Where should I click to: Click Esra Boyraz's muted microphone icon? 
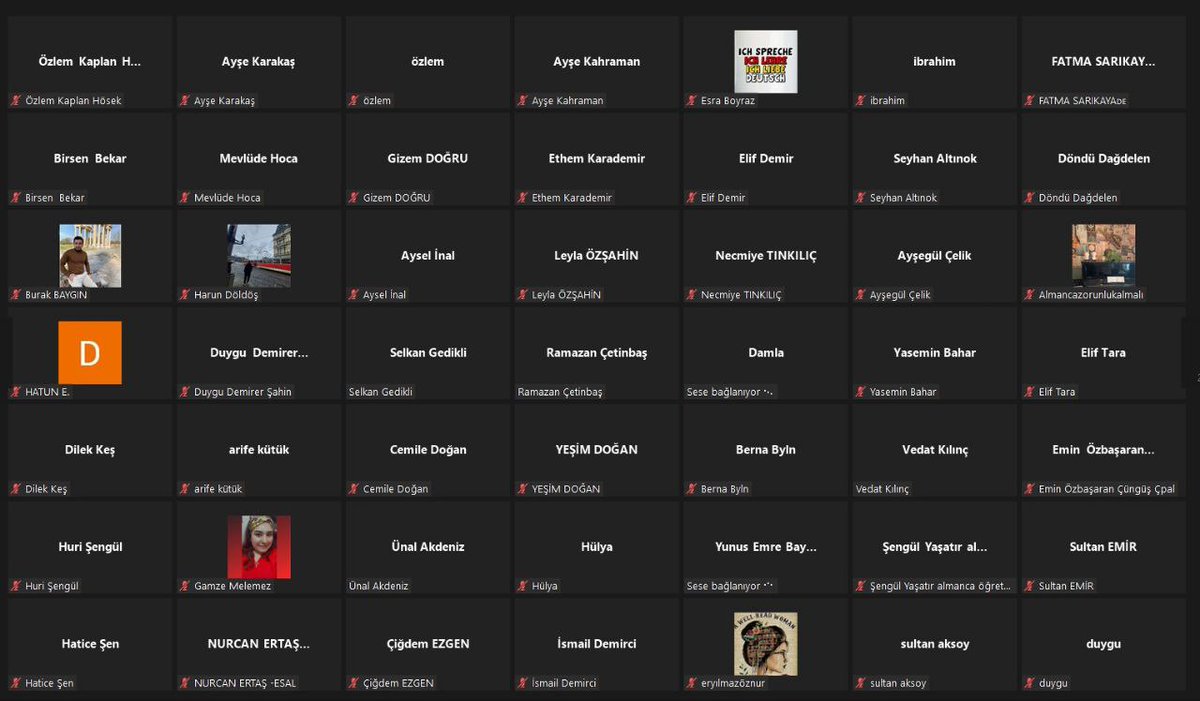[x=692, y=101]
